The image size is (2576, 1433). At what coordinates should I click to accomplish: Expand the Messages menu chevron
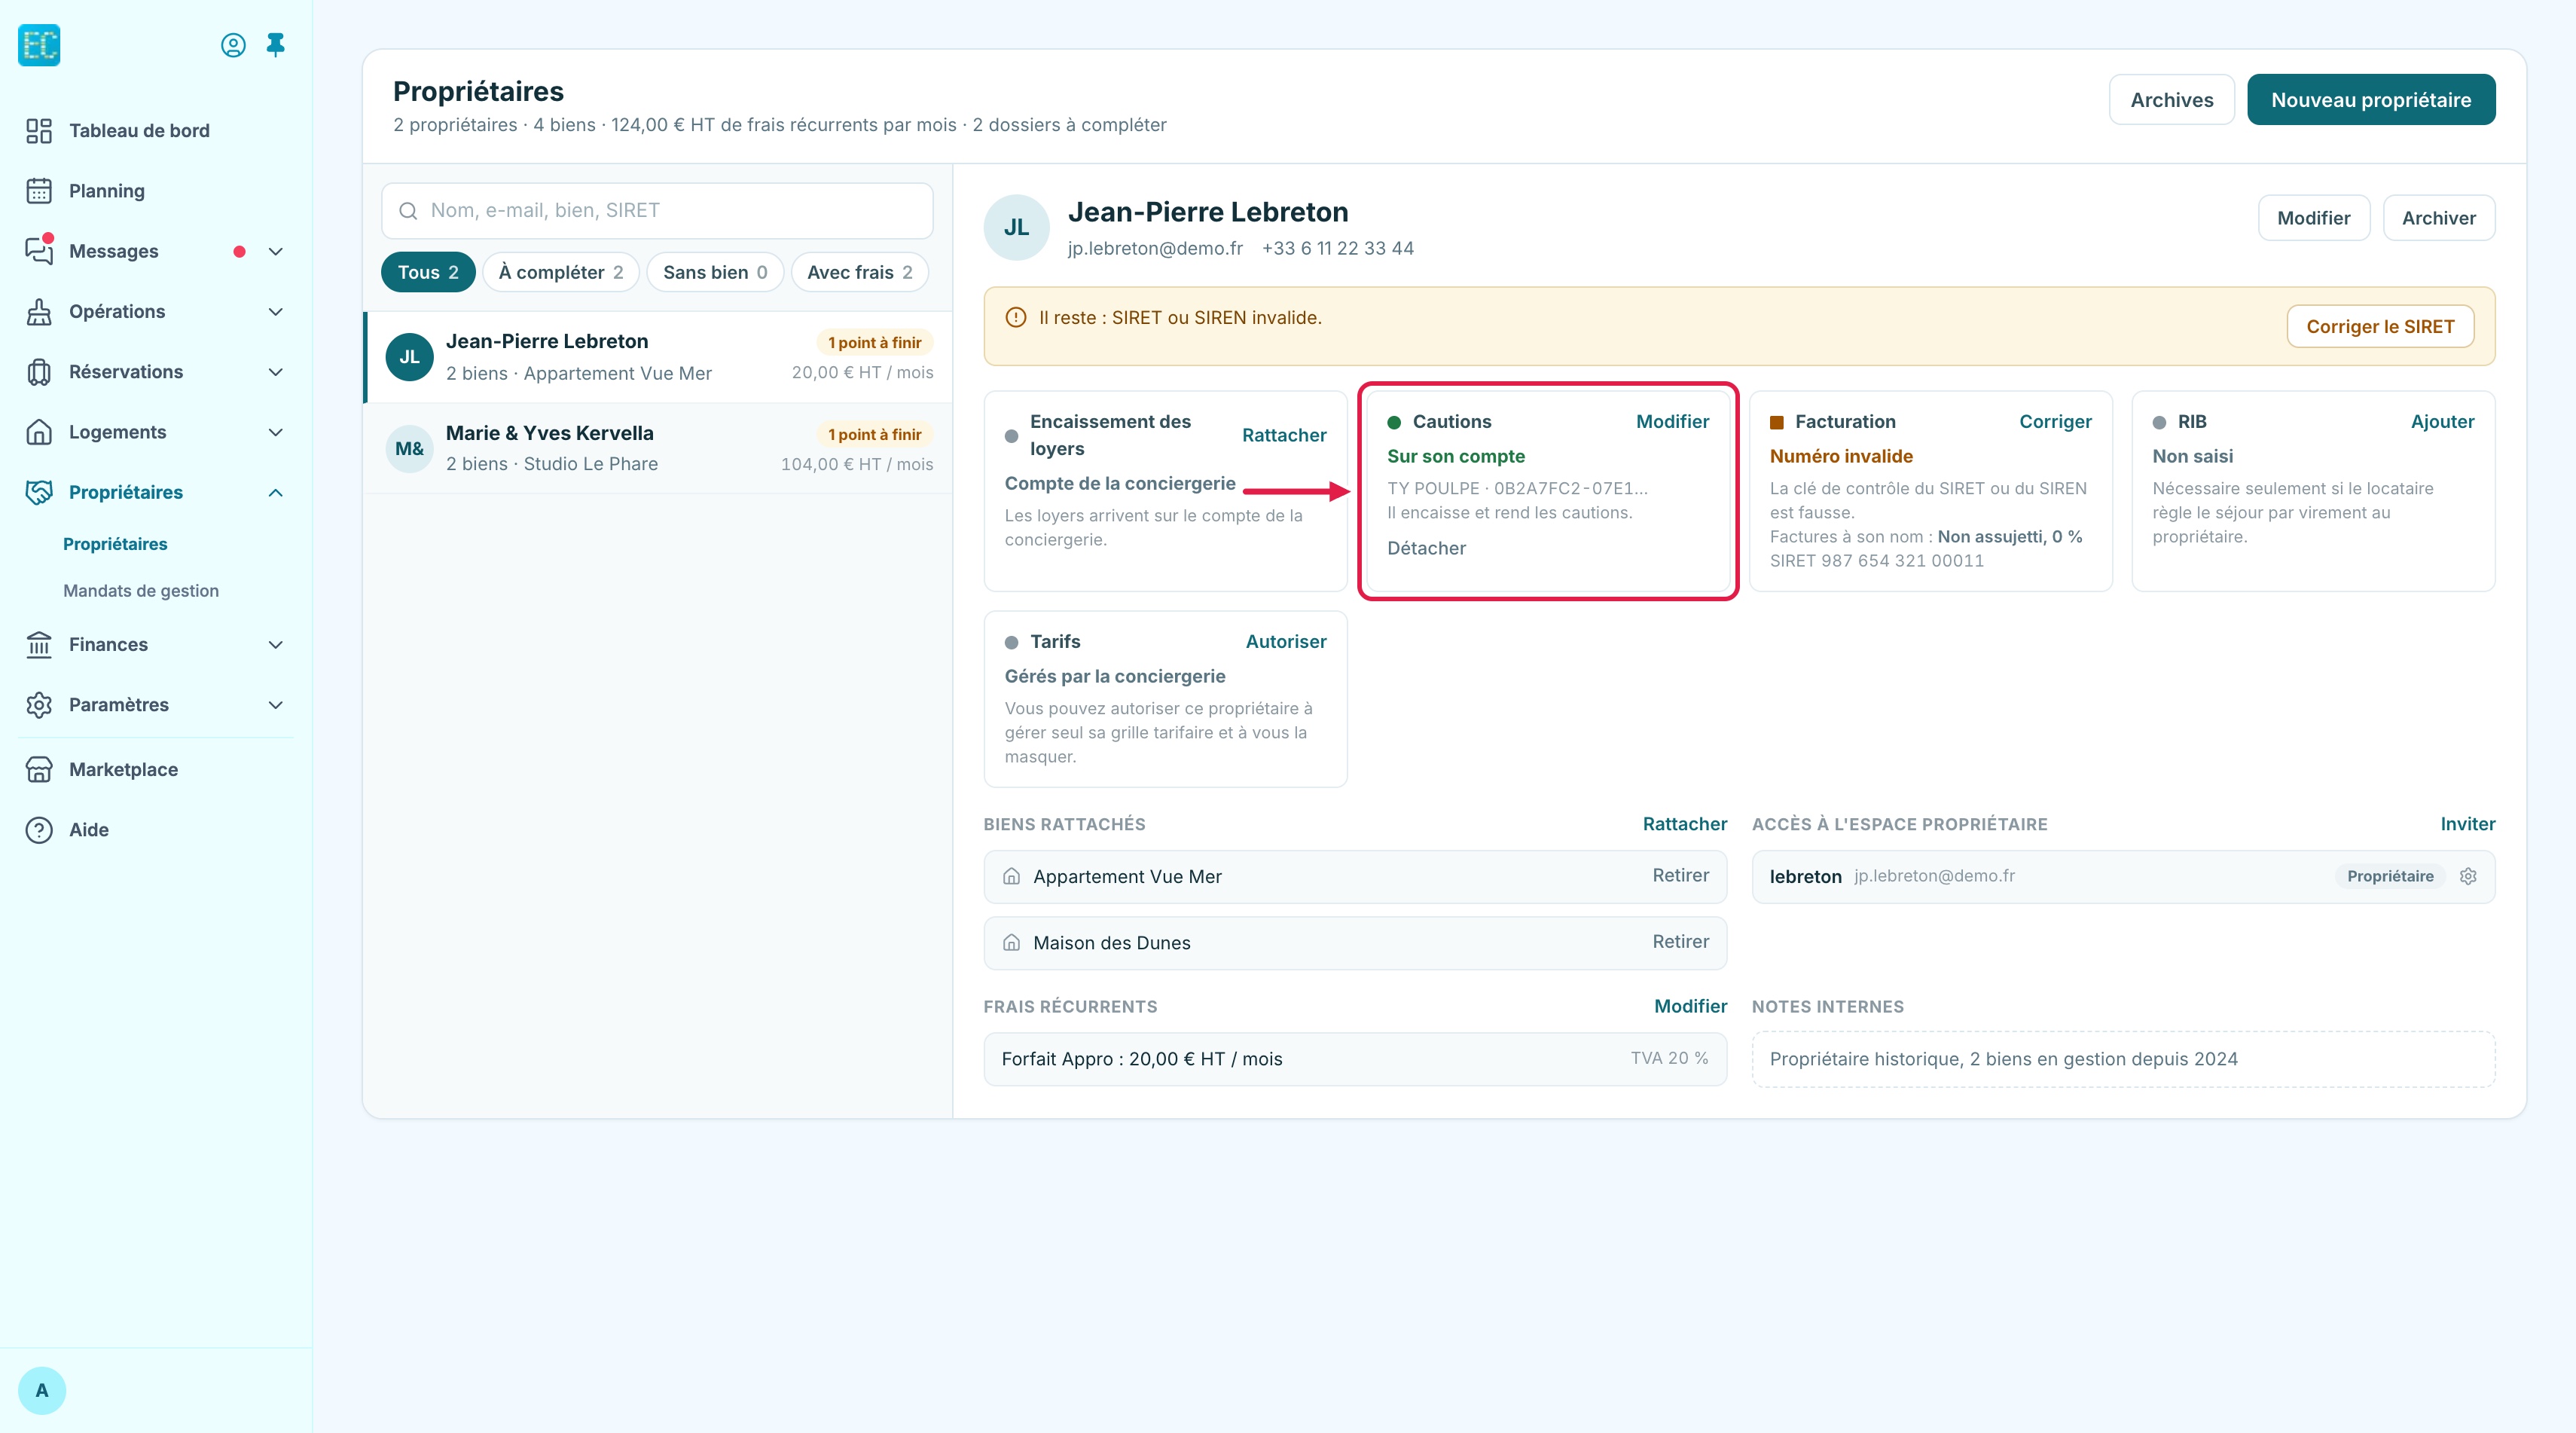(276, 252)
